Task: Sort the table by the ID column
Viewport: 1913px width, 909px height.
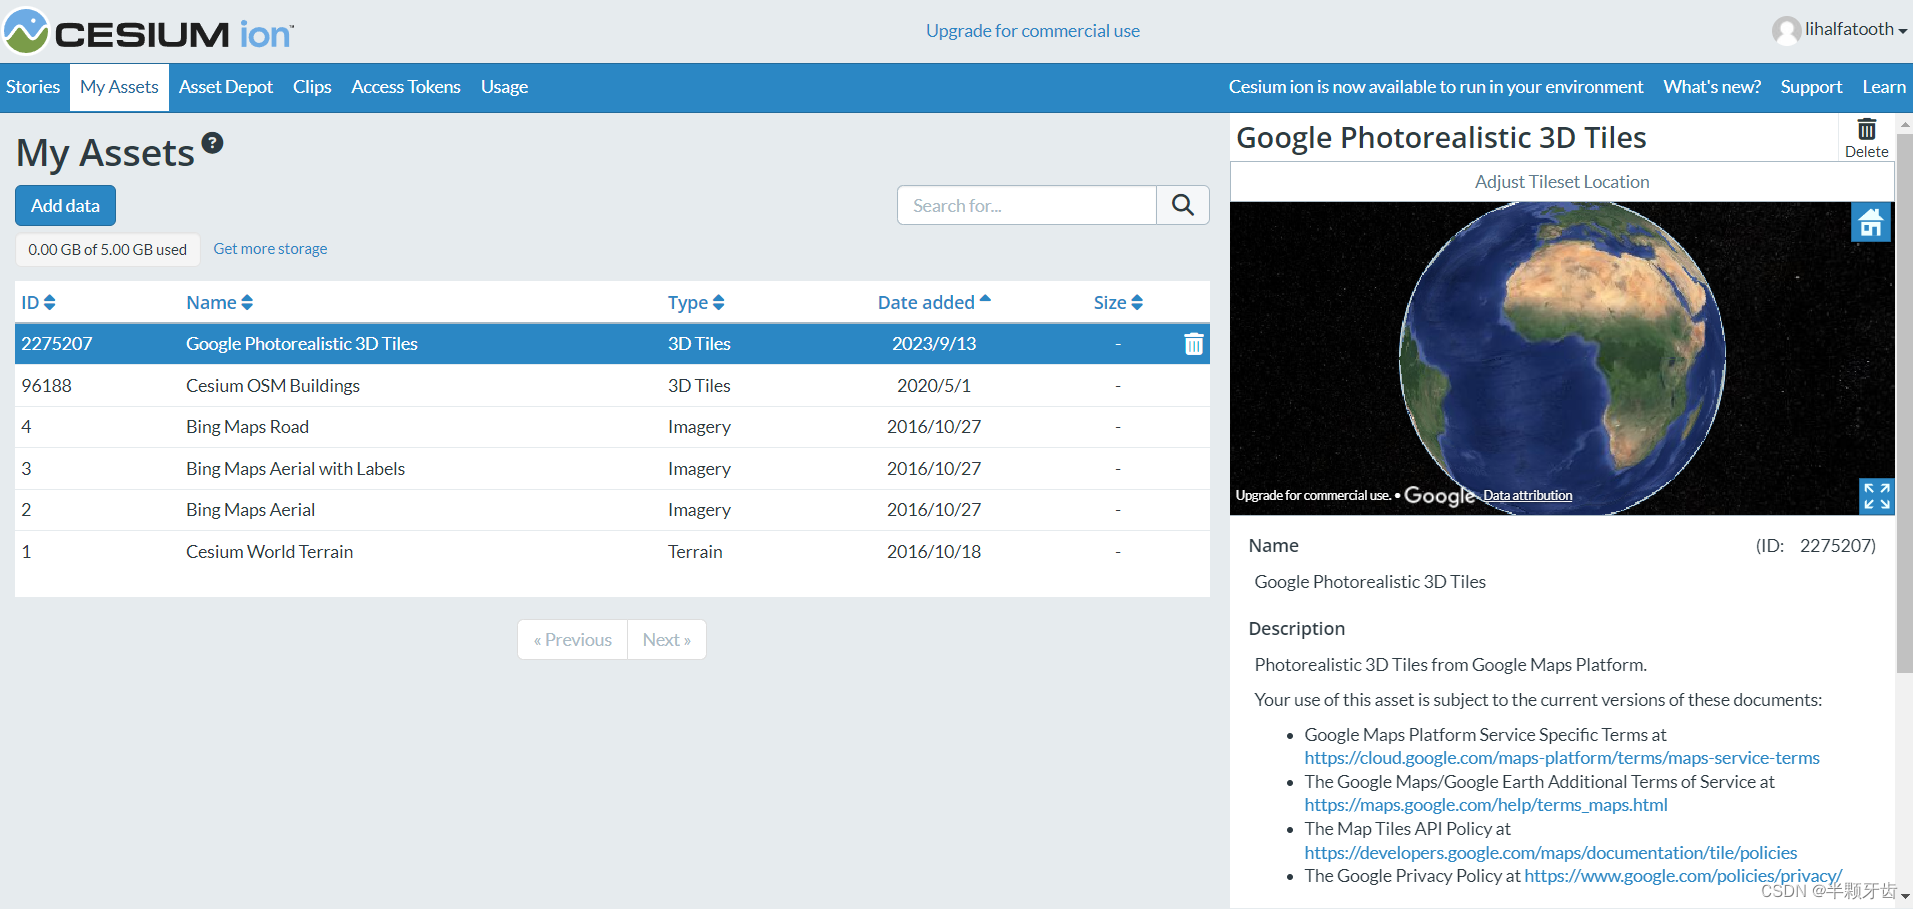Action: [x=39, y=302]
